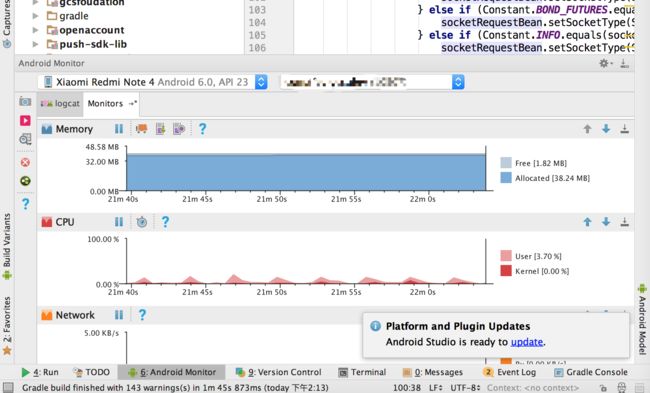Switch to the logcat tab
Image resolution: width=650 pixels, height=393 pixels.
point(60,104)
